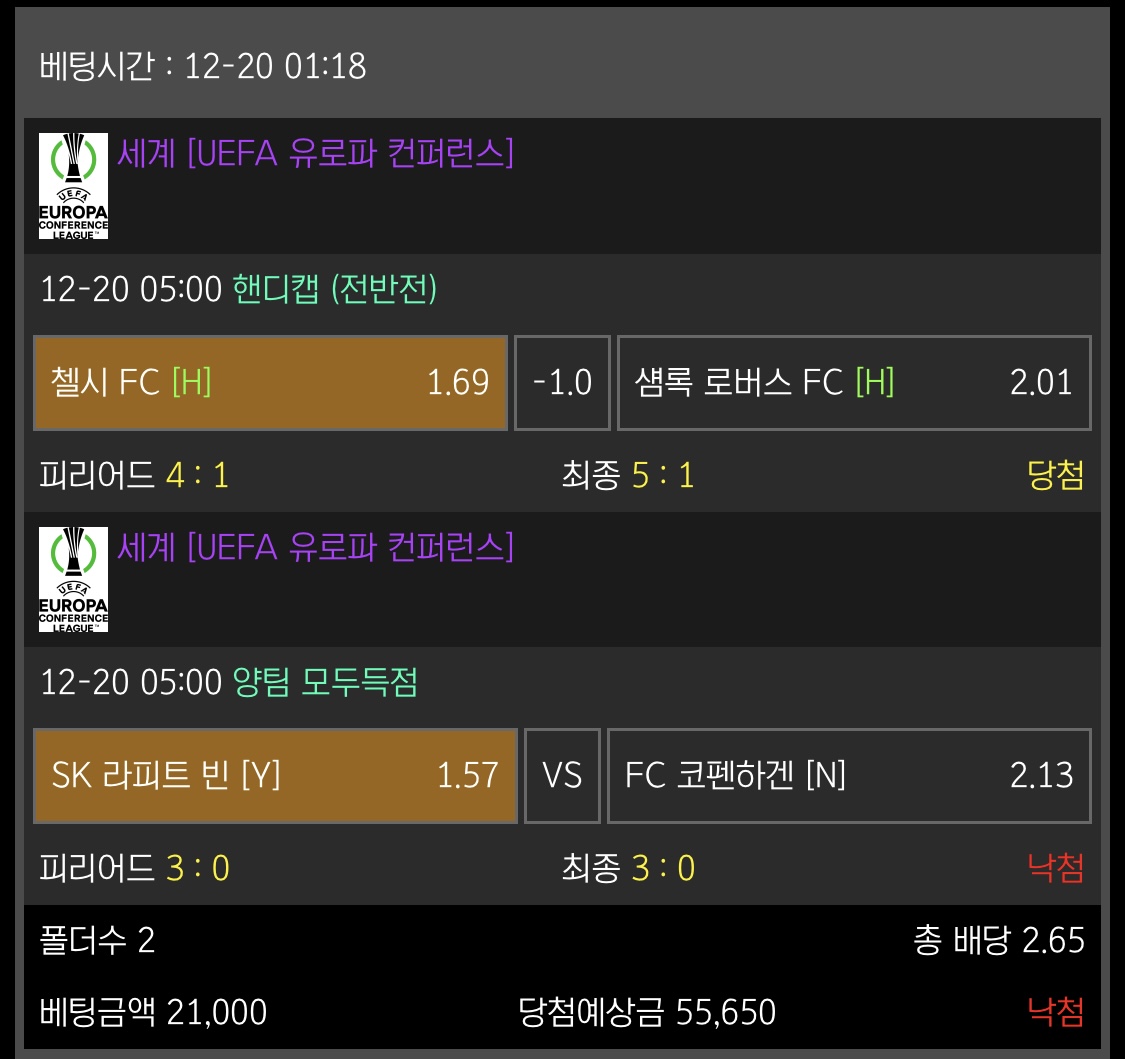The height and width of the screenshot is (1059, 1125).
Task: Open the league link above the 핸디캡 (전반전) market
Action: point(315,153)
